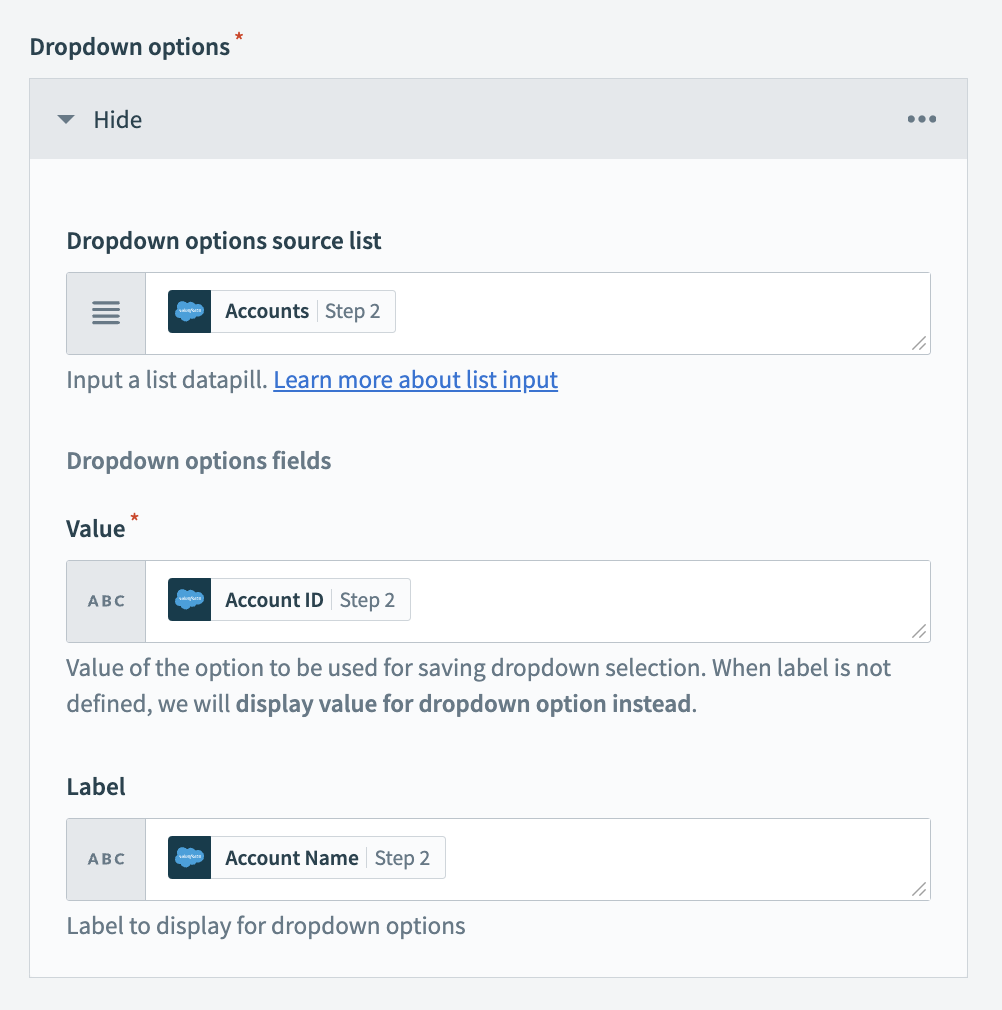Click the Accounts Step 2 datapill
Screen dimensions: 1002x1010
[x=280, y=311]
